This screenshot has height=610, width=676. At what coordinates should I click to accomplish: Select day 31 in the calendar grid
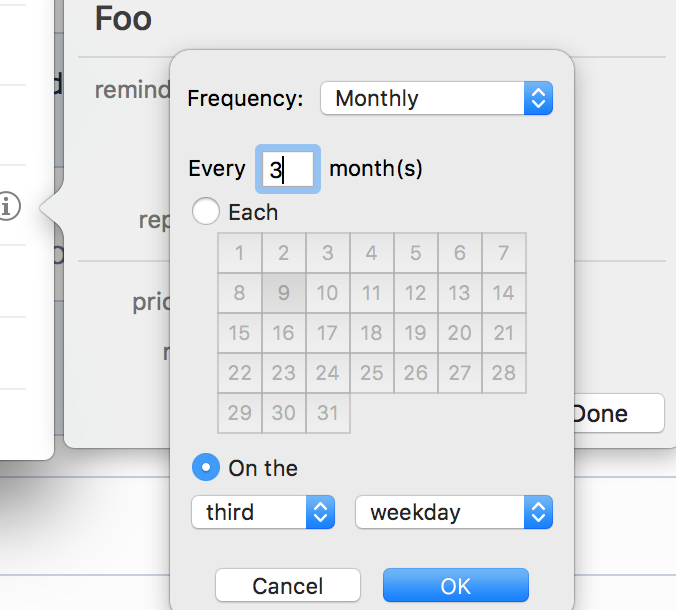click(328, 413)
